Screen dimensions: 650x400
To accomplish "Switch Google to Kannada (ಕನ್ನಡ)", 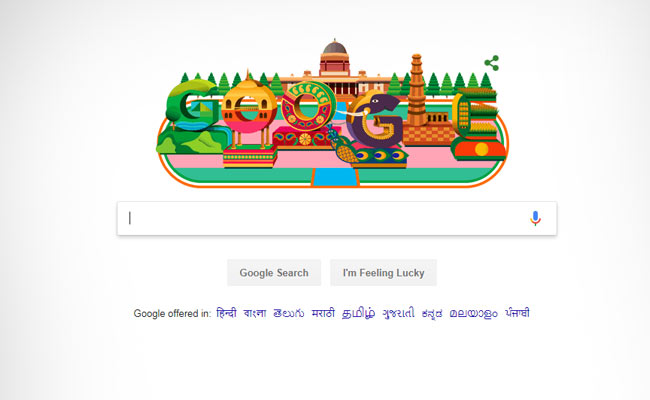I will 432,313.
